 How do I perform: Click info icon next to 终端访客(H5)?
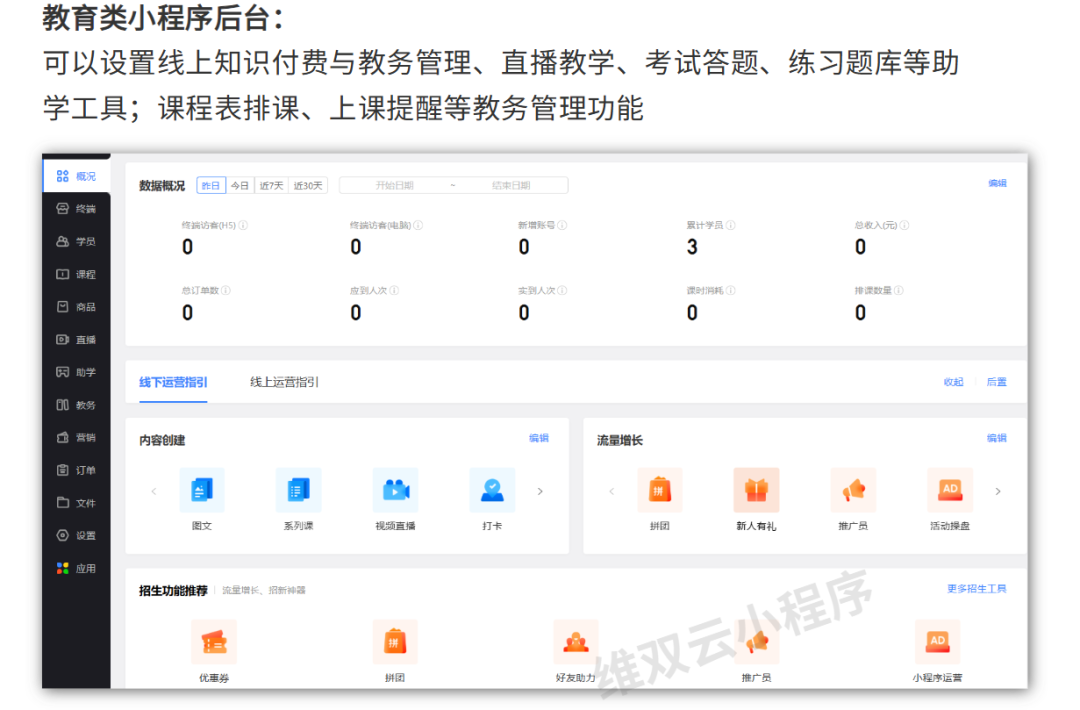coord(243,225)
